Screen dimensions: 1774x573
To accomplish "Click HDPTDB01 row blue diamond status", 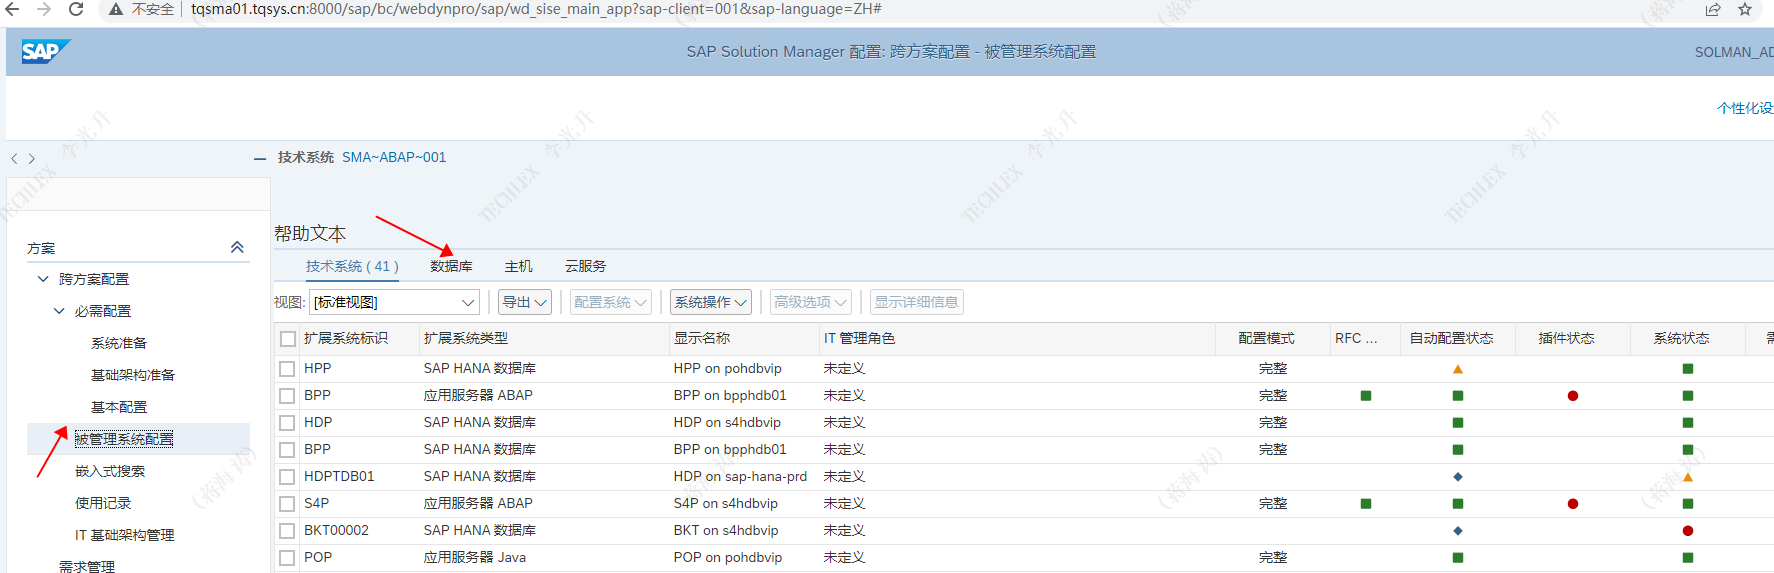I will pos(1458,477).
